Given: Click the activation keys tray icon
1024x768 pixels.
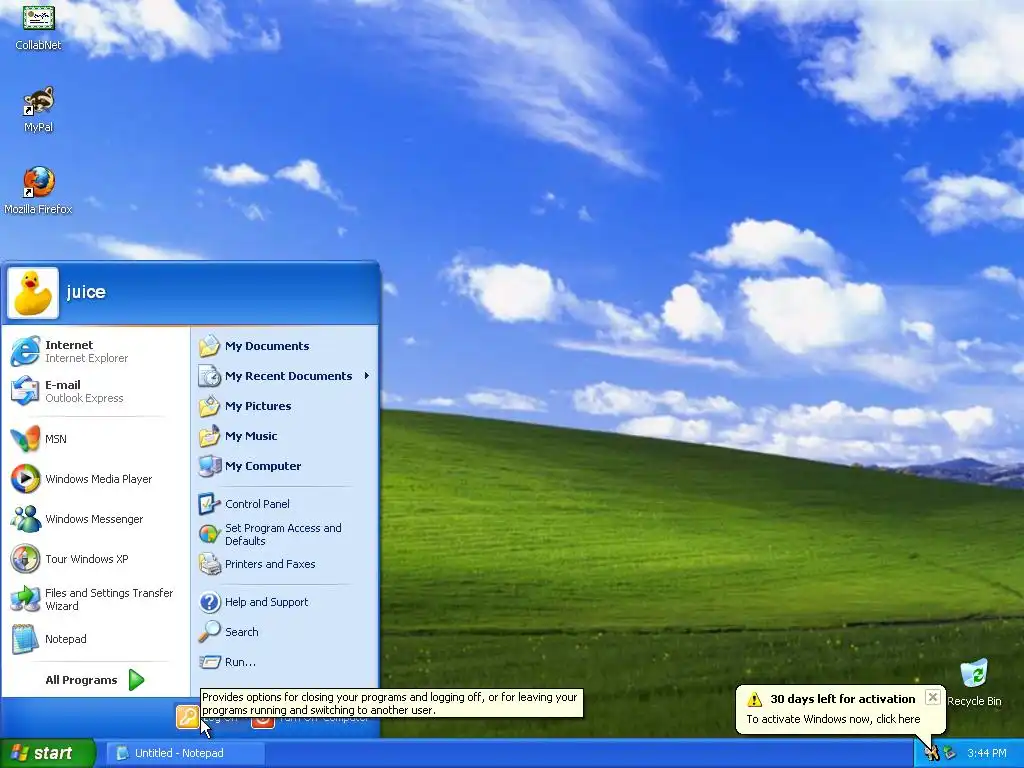Looking at the screenshot, I should [931, 754].
